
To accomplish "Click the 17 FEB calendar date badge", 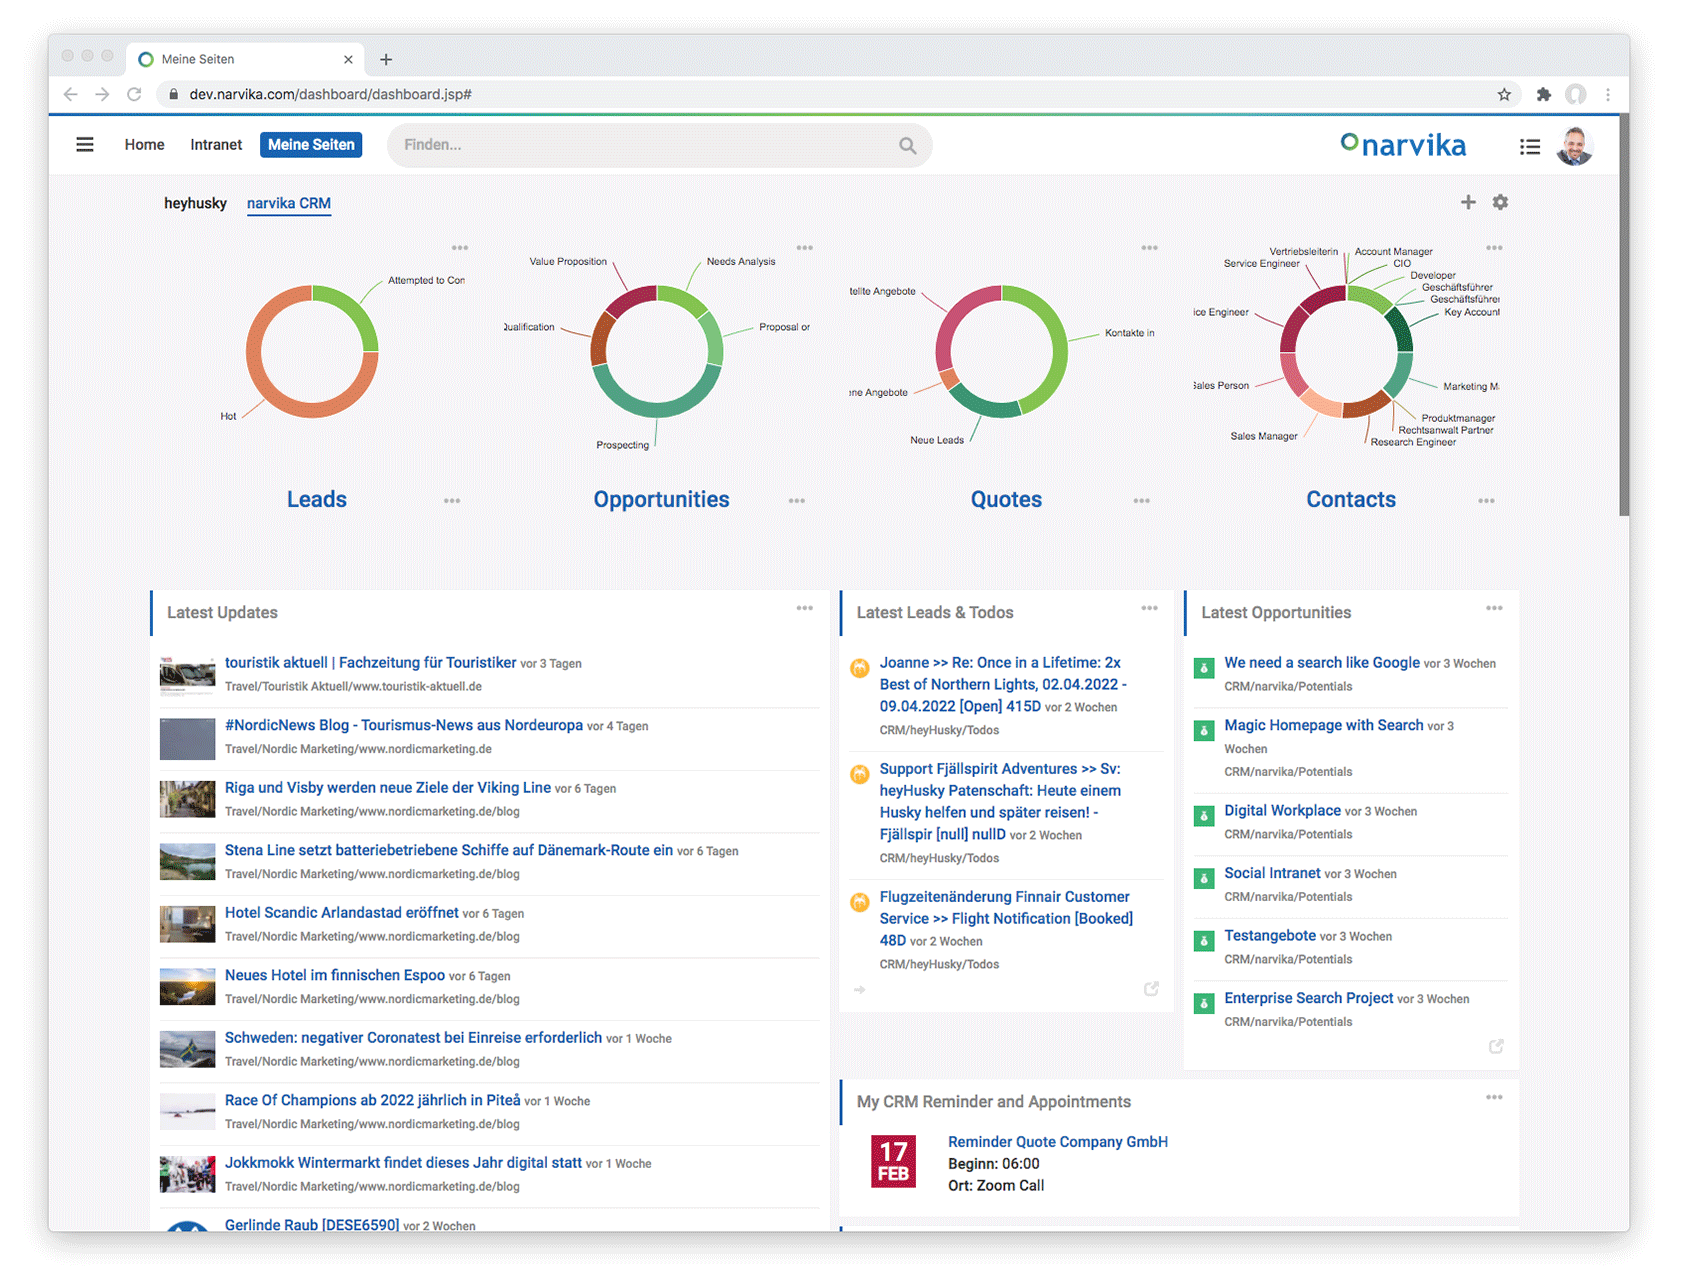I will [x=893, y=1161].
